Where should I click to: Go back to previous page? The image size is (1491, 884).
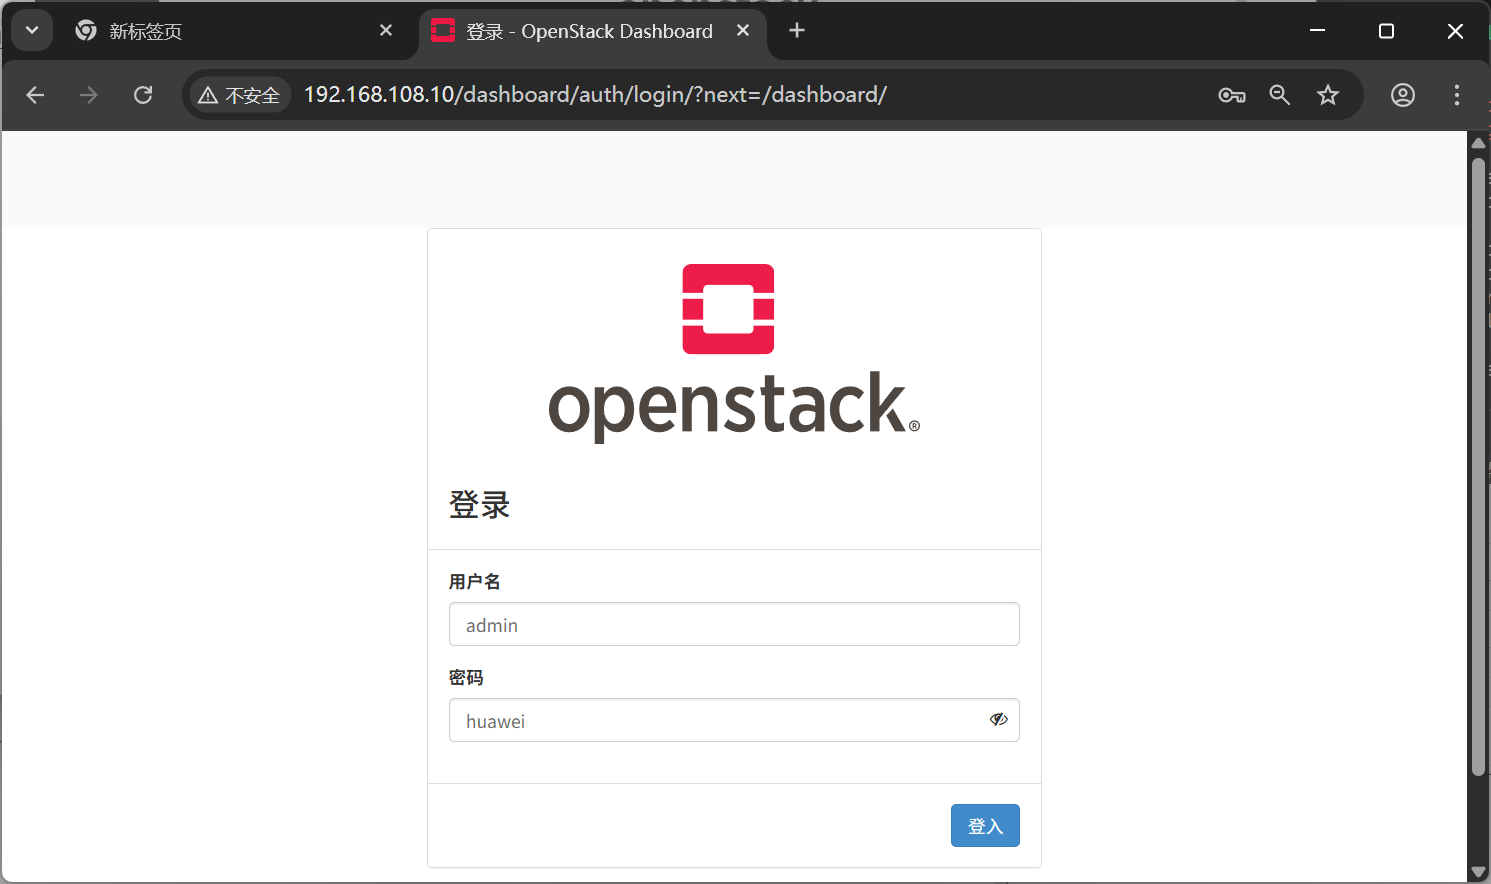(36, 95)
